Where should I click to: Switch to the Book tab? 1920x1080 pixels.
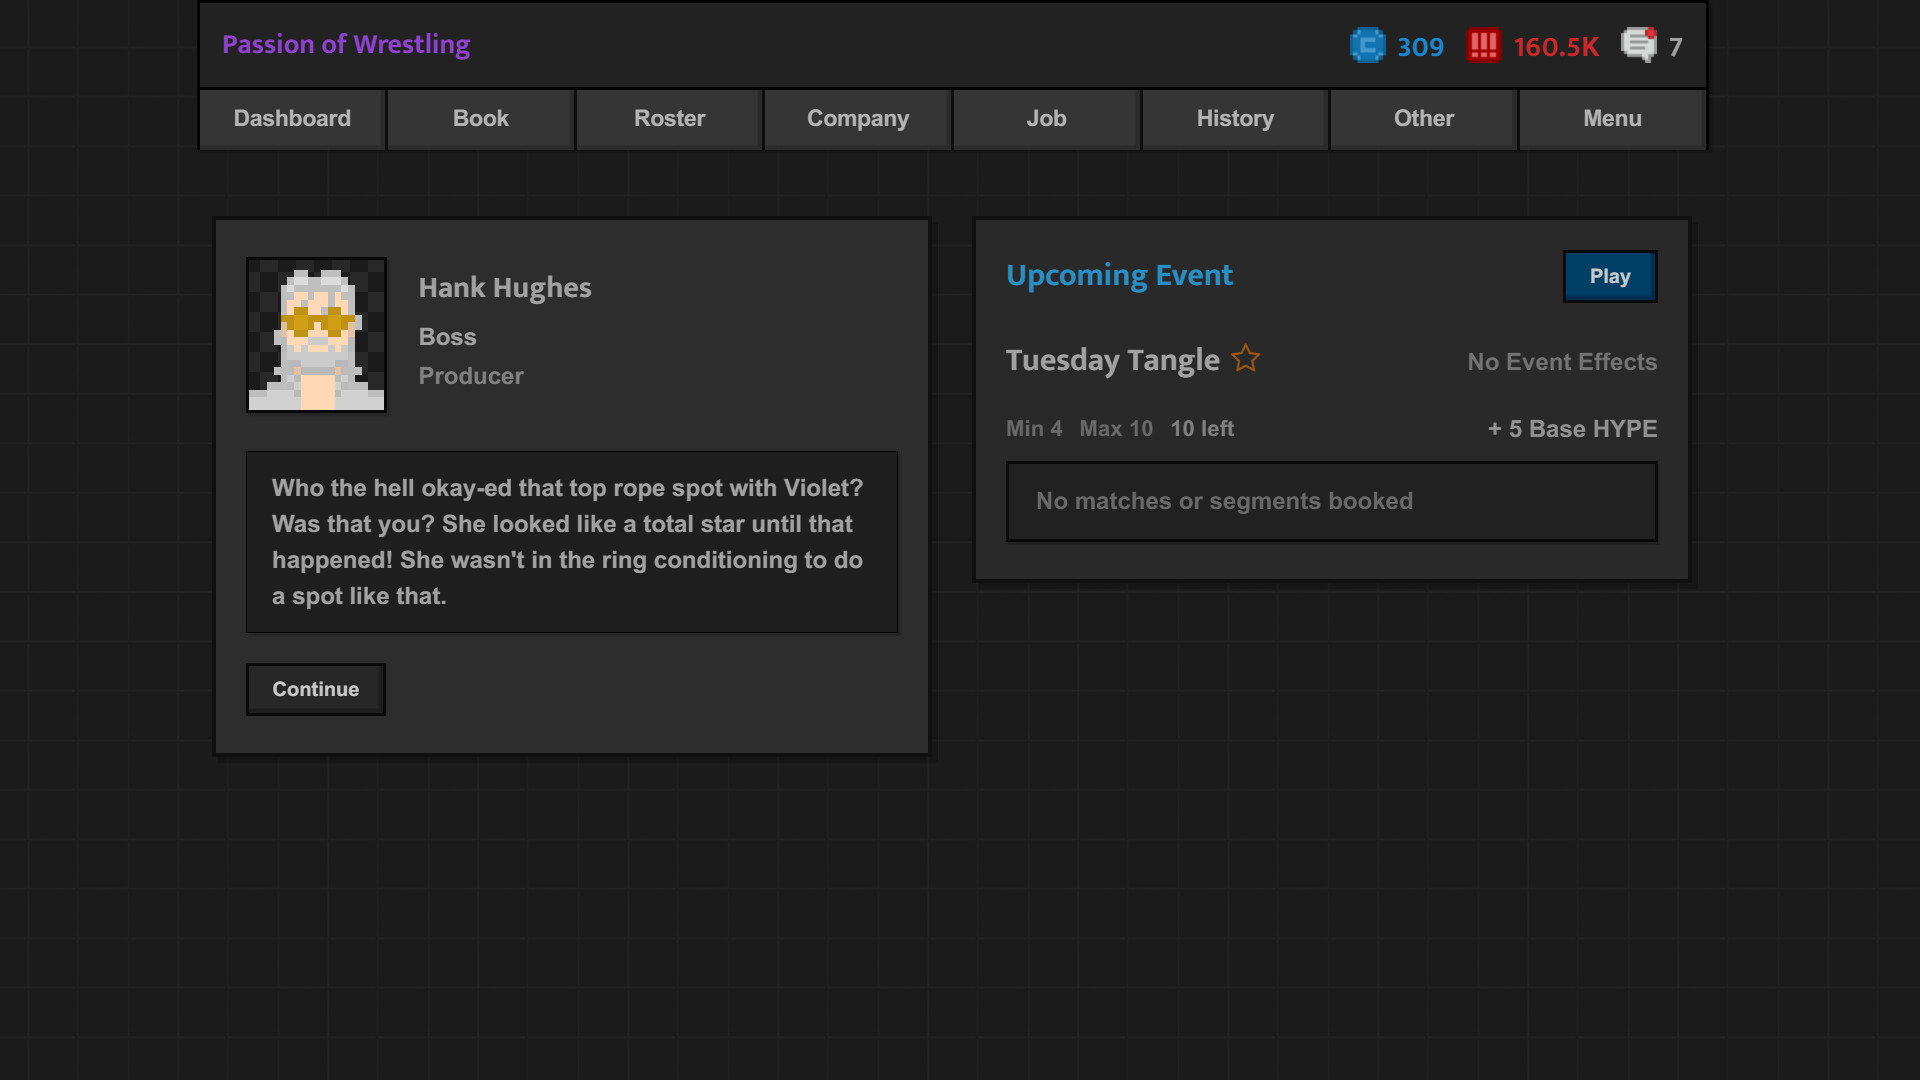click(480, 118)
